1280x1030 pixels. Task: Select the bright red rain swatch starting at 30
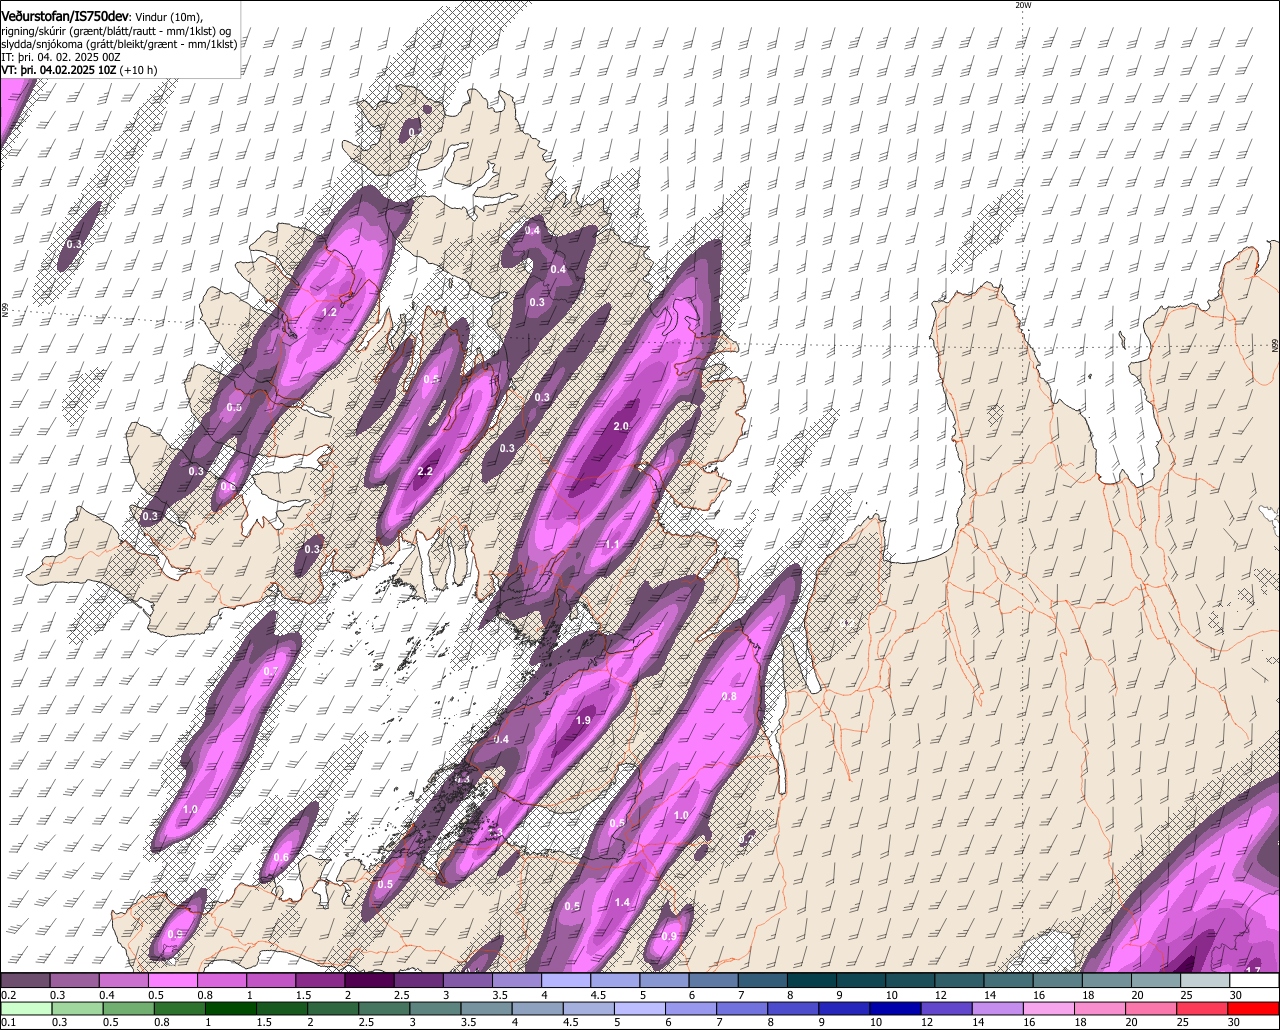click(x=1255, y=1008)
